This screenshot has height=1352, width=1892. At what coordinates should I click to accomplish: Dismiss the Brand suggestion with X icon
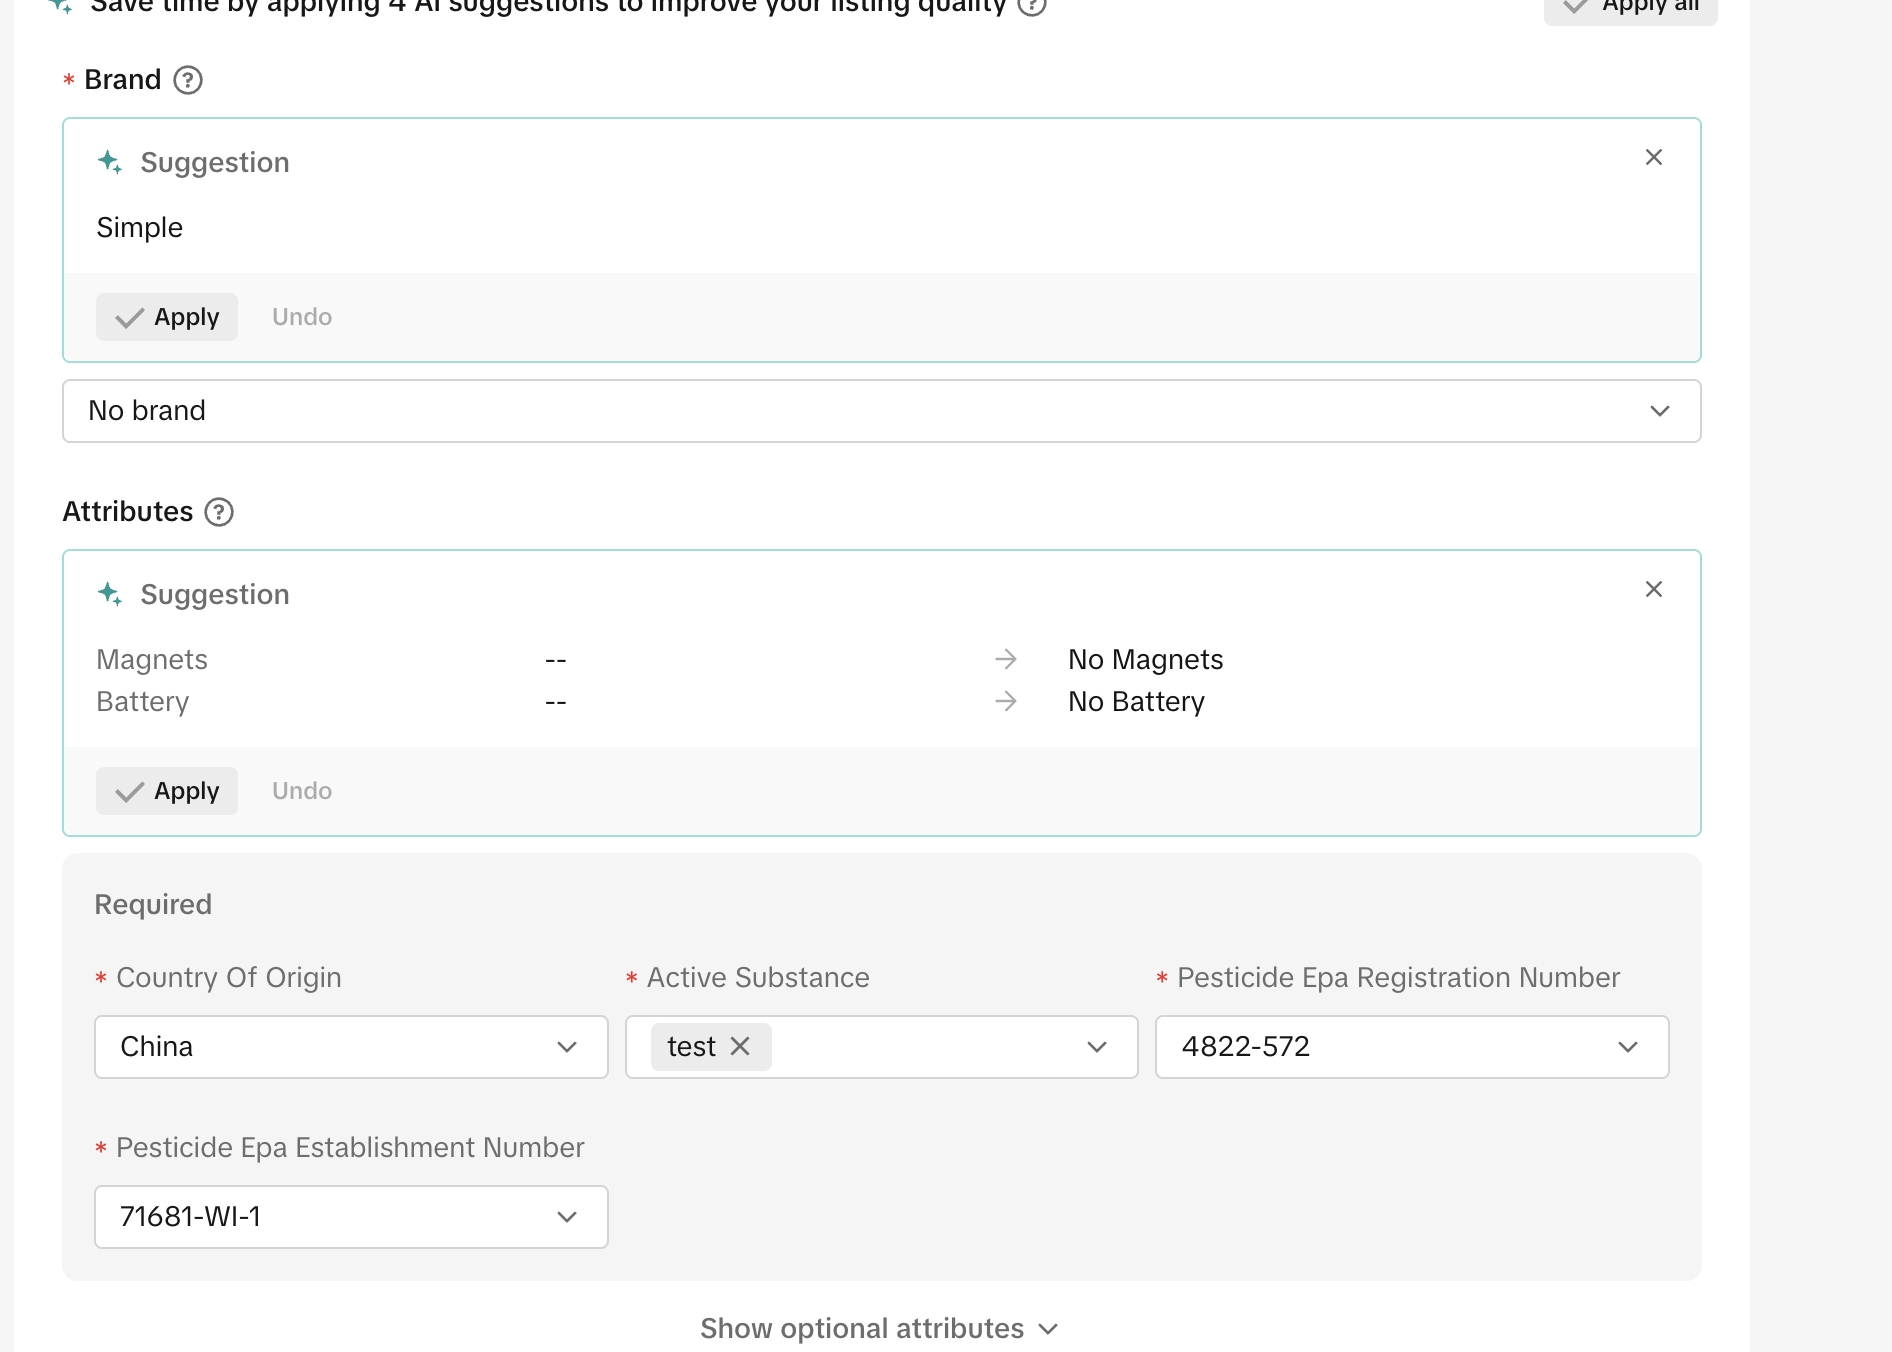pos(1653,157)
